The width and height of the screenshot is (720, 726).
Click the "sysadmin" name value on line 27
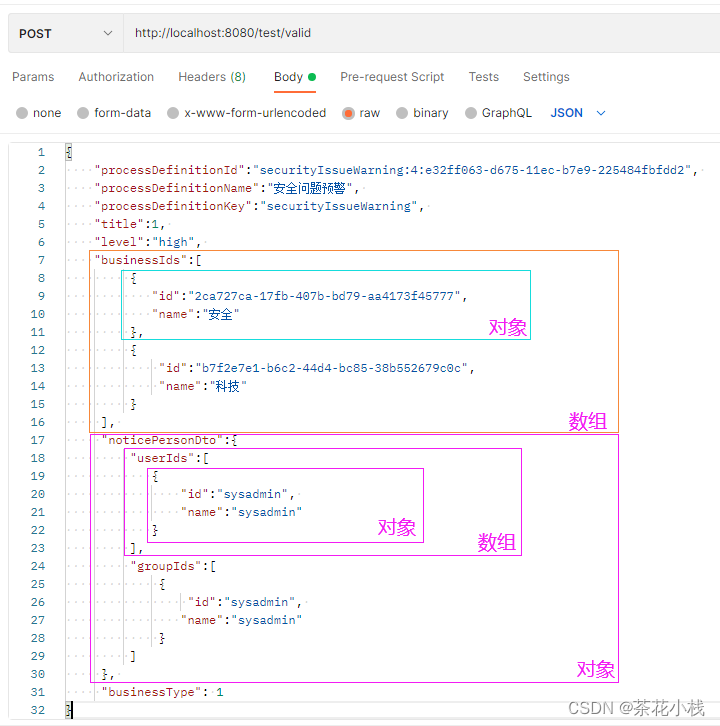[267, 620]
